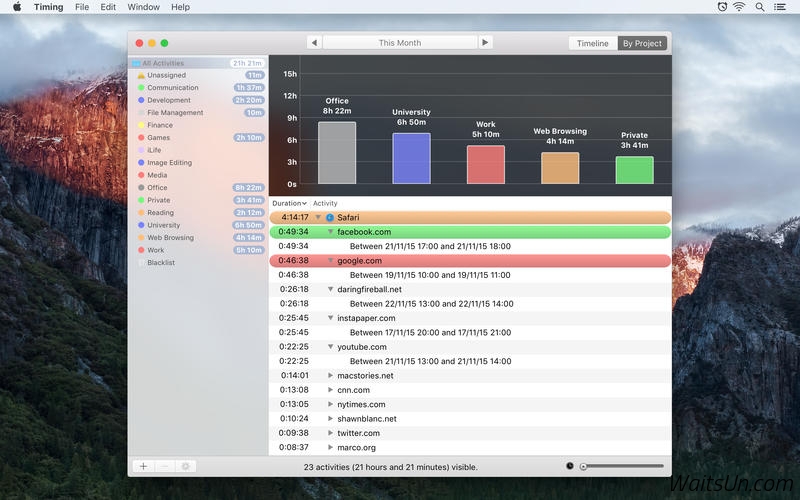The height and width of the screenshot is (500, 800).
Task: Click the Unassigned project icon in sidebar
Action: click(141, 76)
